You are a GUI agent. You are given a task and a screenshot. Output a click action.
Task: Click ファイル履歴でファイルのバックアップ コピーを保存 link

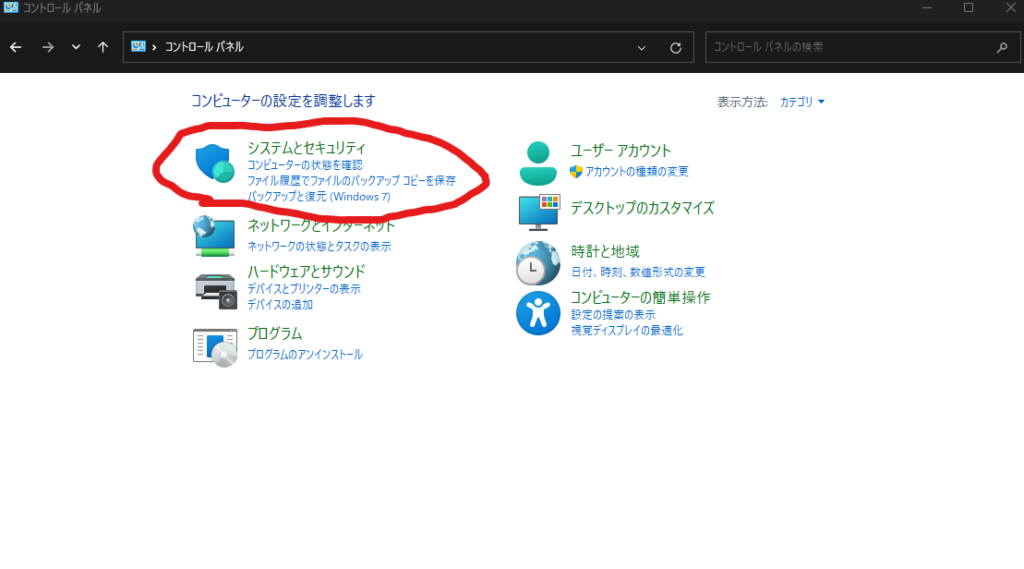351,181
